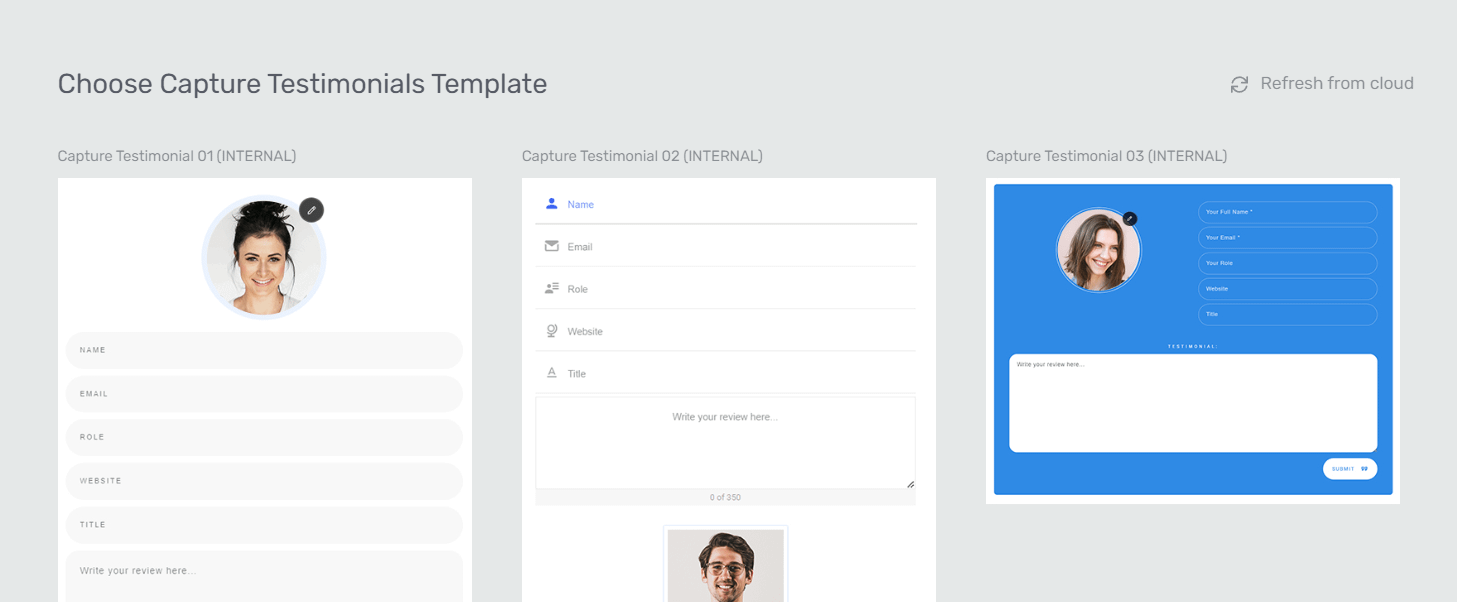Click the WEBSITE field in template 01
The height and width of the screenshot is (602, 1457).
(x=264, y=481)
